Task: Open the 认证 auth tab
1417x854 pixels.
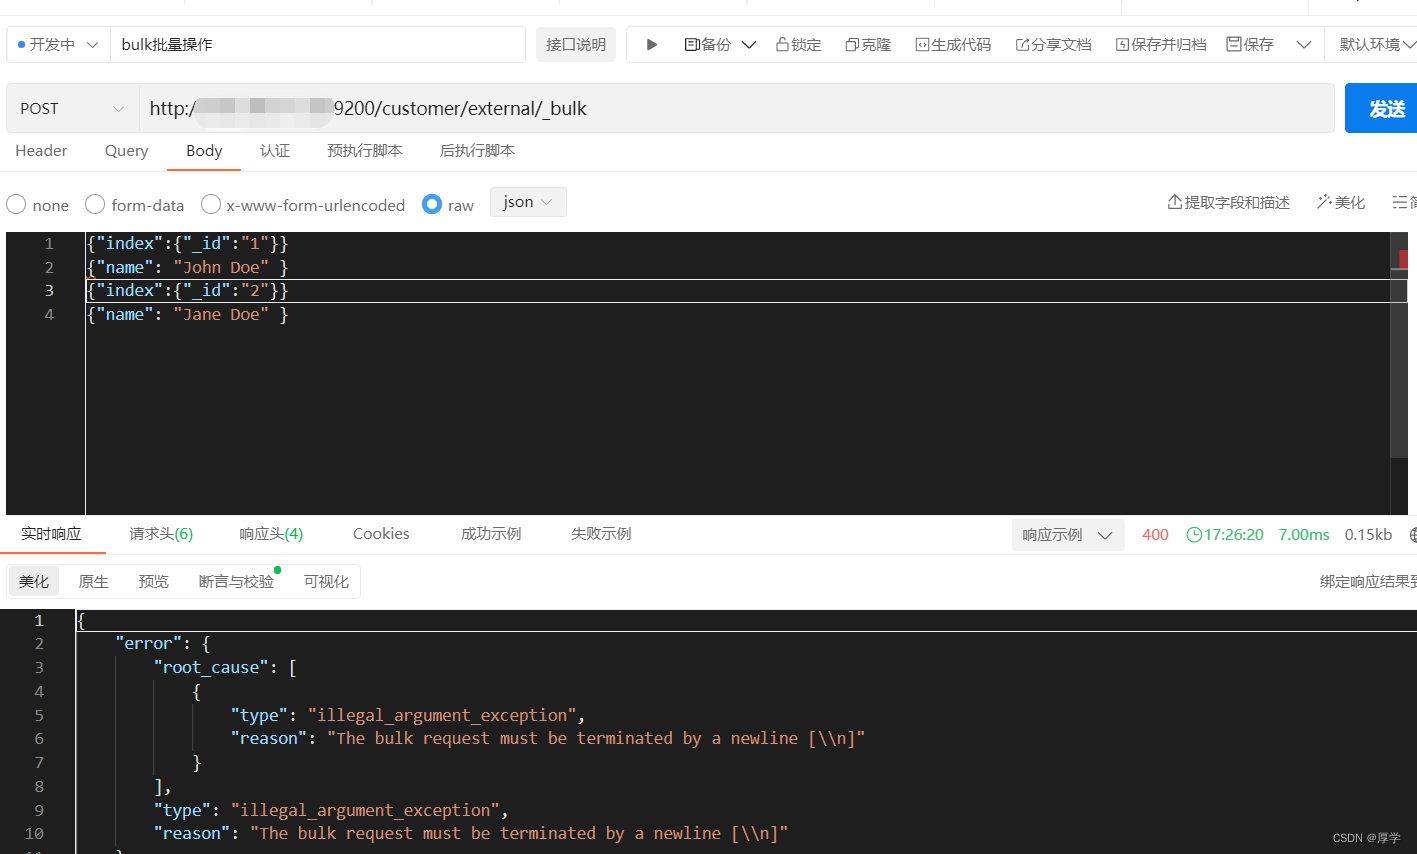Action: [x=275, y=151]
